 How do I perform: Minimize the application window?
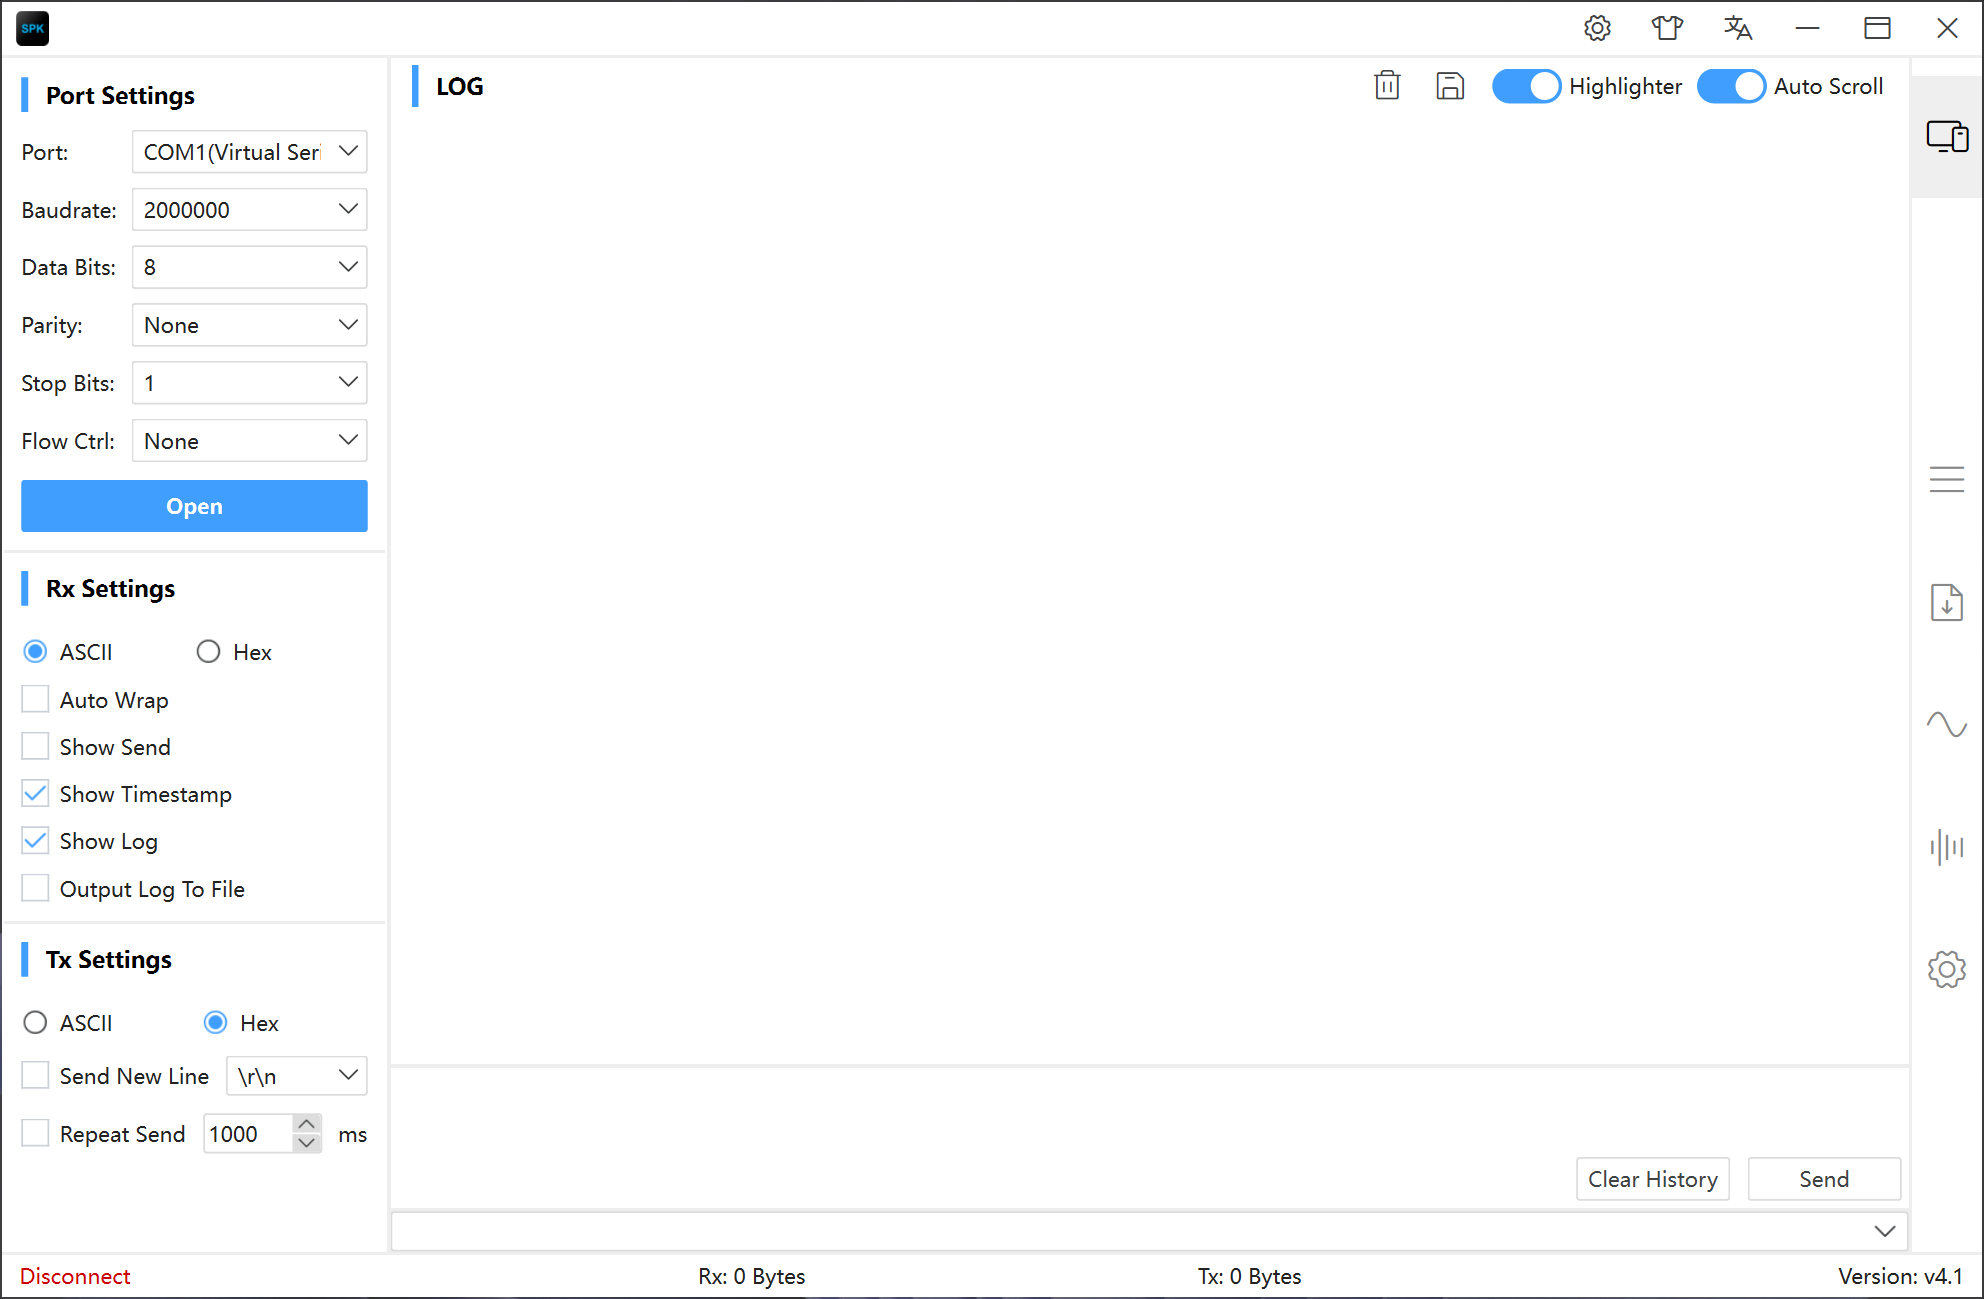[1807, 28]
